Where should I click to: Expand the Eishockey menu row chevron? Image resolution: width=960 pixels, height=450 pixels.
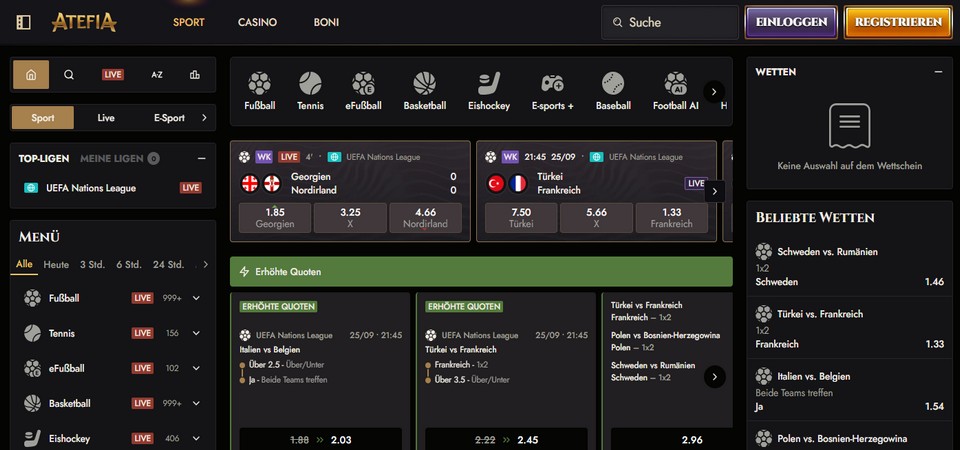(x=196, y=438)
